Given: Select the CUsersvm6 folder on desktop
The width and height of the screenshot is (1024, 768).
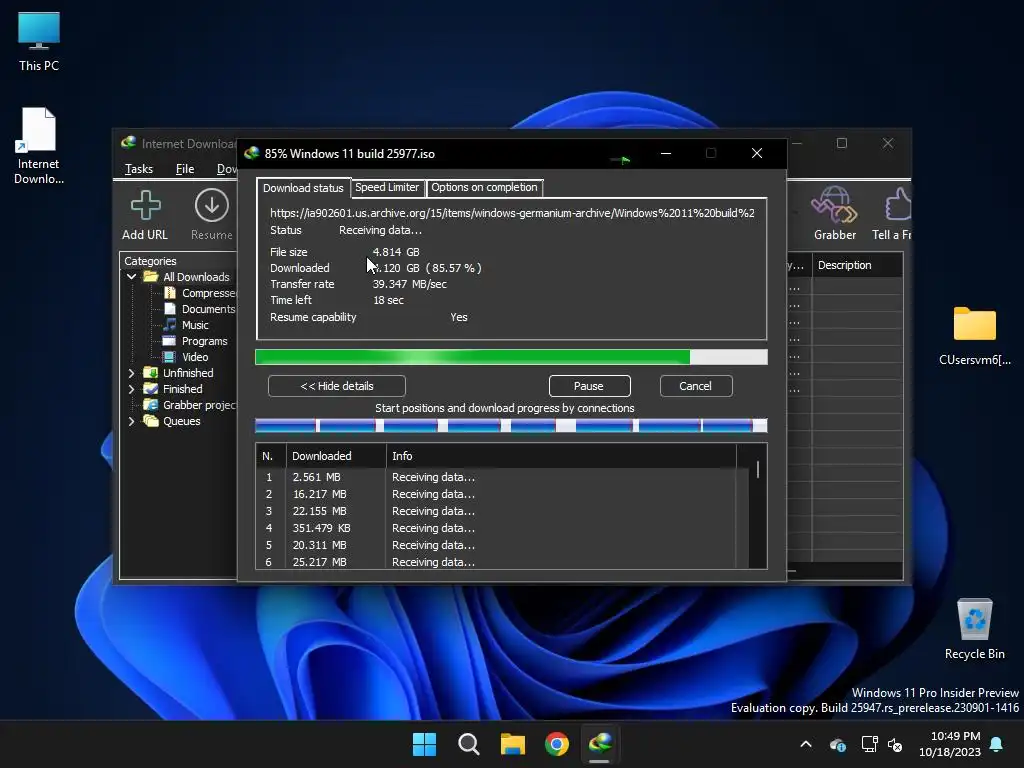Looking at the screenshot, I should 974,336.
